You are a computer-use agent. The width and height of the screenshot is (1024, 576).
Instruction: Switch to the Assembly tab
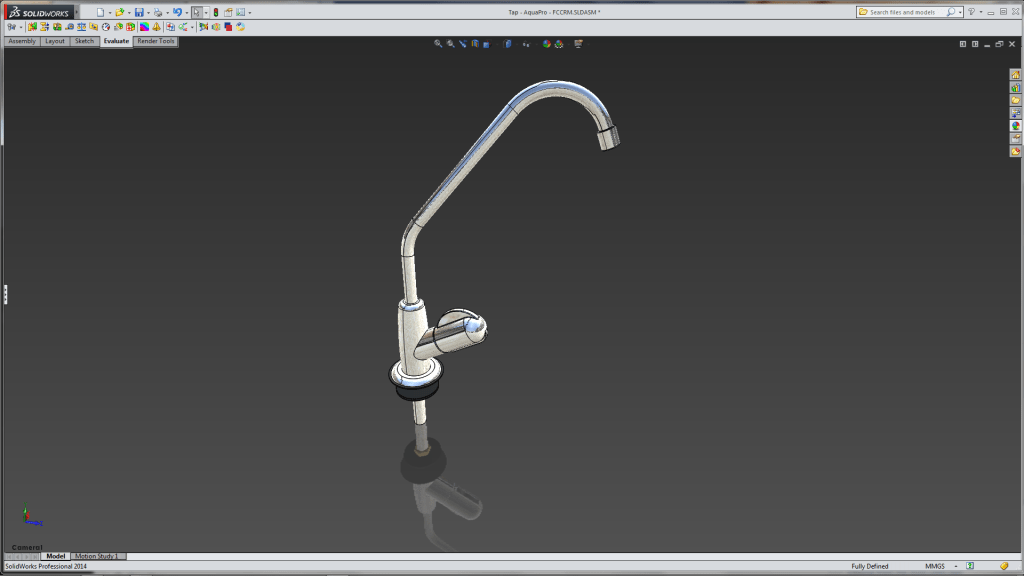pos(22,41)
